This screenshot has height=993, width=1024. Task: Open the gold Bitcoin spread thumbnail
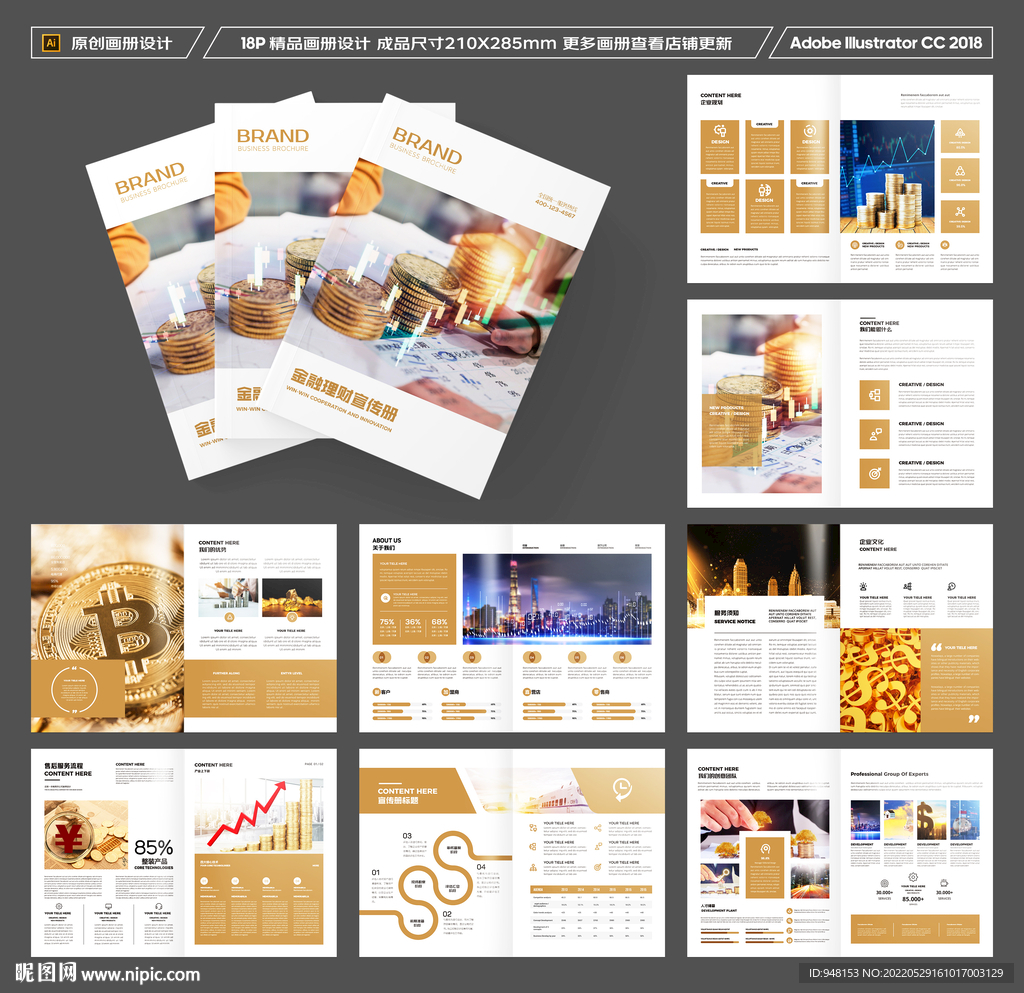coord(184,628)
